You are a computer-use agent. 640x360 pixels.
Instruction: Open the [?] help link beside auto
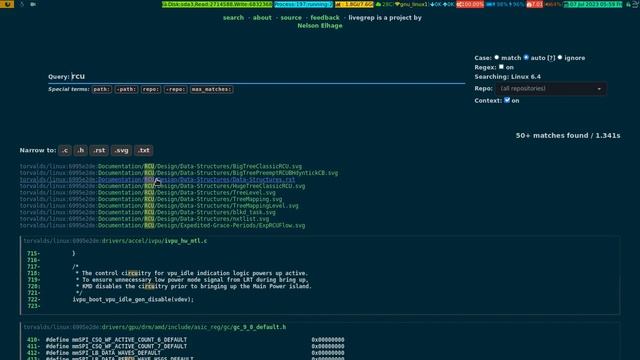[551, 58]
